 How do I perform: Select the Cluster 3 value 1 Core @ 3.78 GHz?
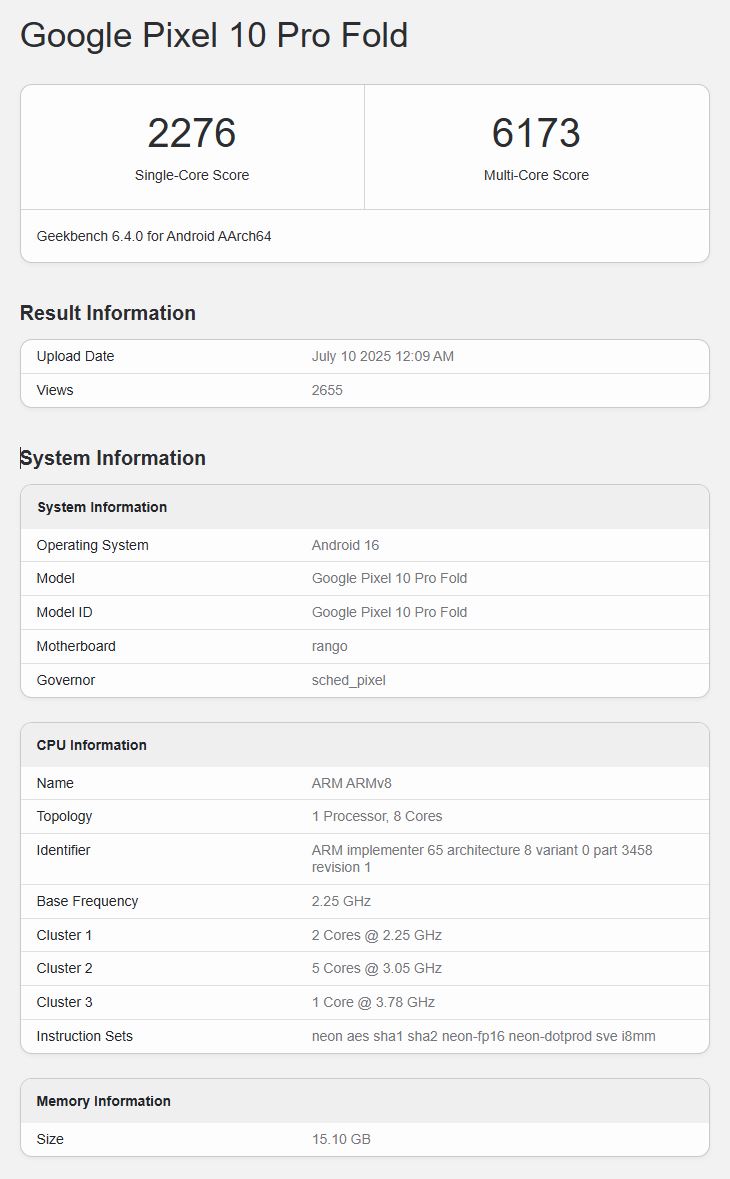coord(373,1003)
